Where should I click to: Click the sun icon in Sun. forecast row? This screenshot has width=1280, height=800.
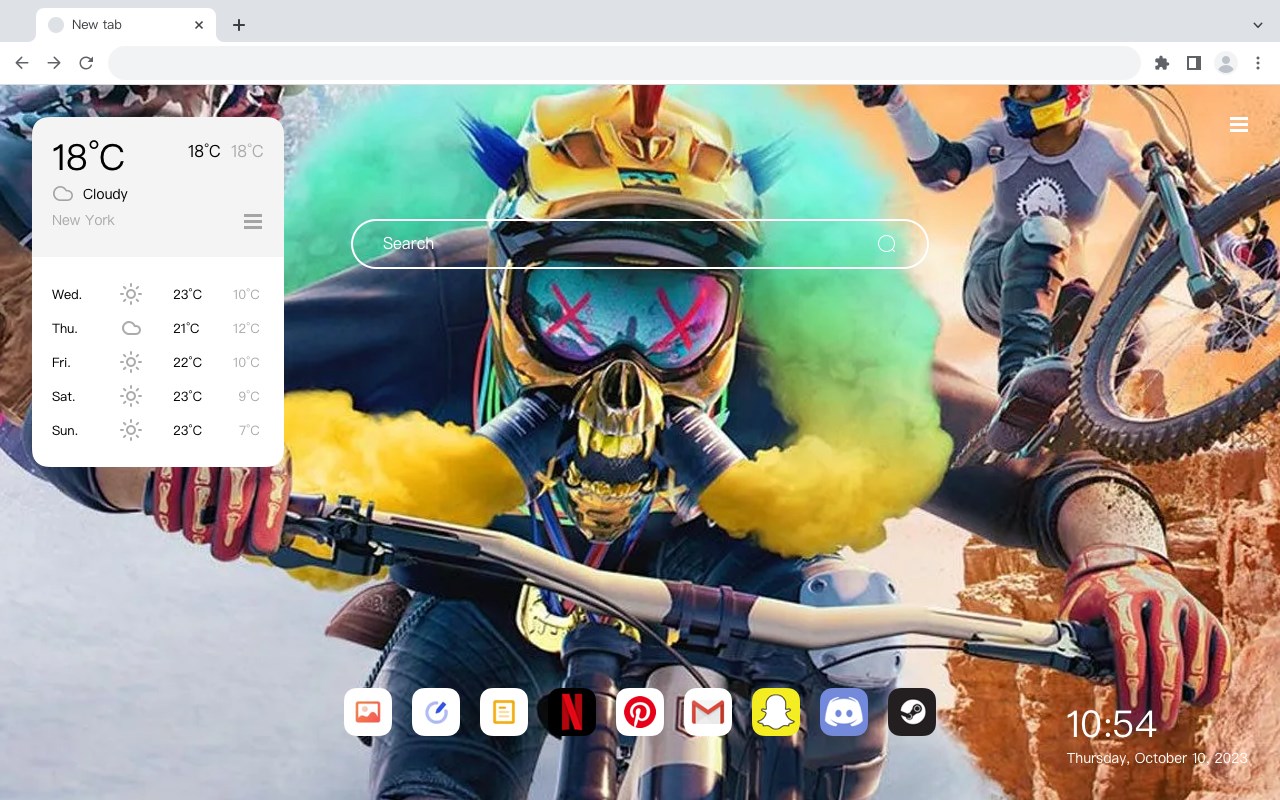[131, 430]
